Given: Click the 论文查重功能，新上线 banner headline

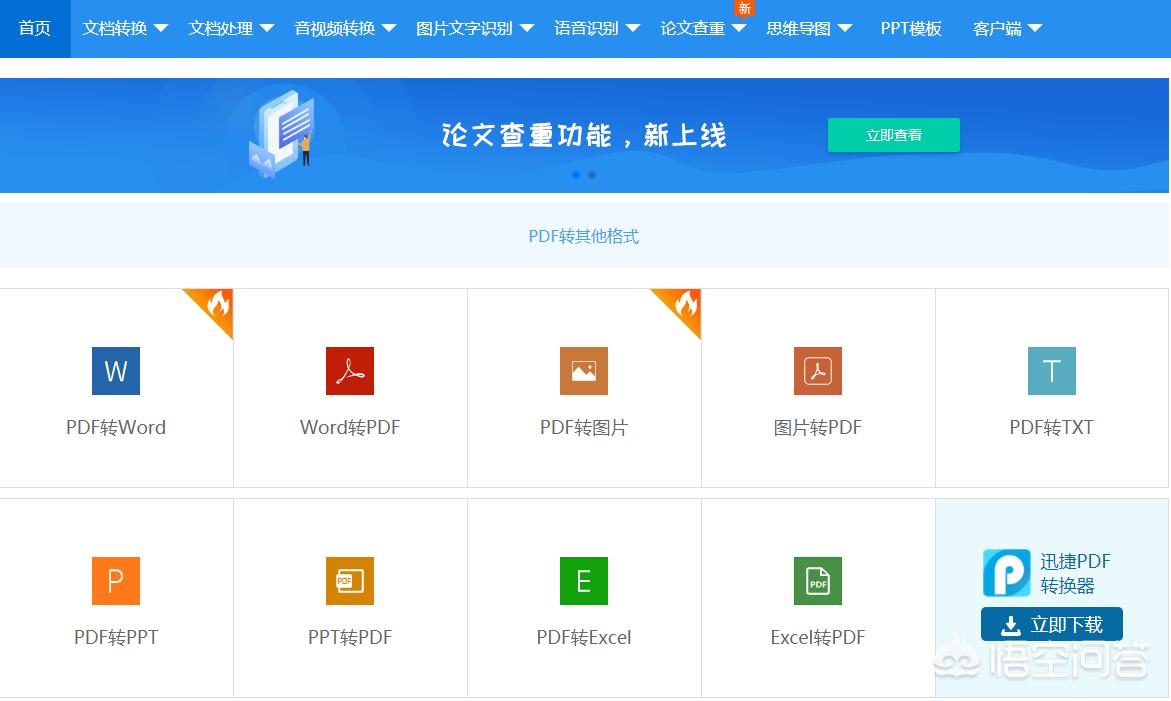Looking at the screenshot, I should click(584, 135).
